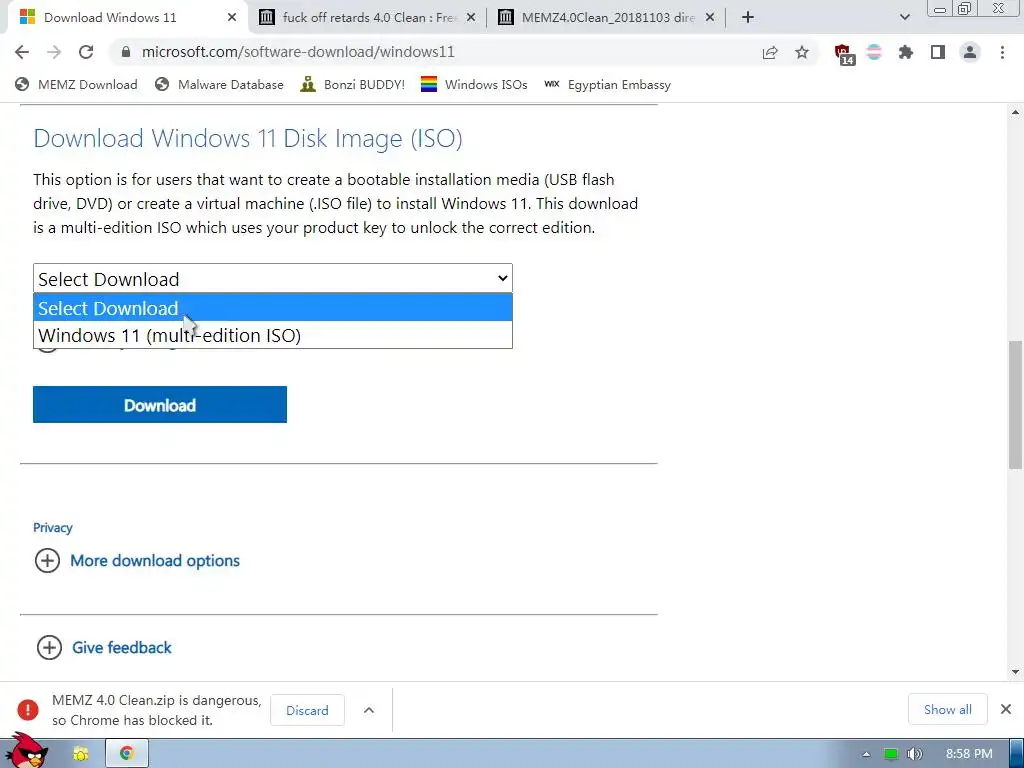Click the speaker volume tray icon
1024x768 pixels.
pos(915,754)
